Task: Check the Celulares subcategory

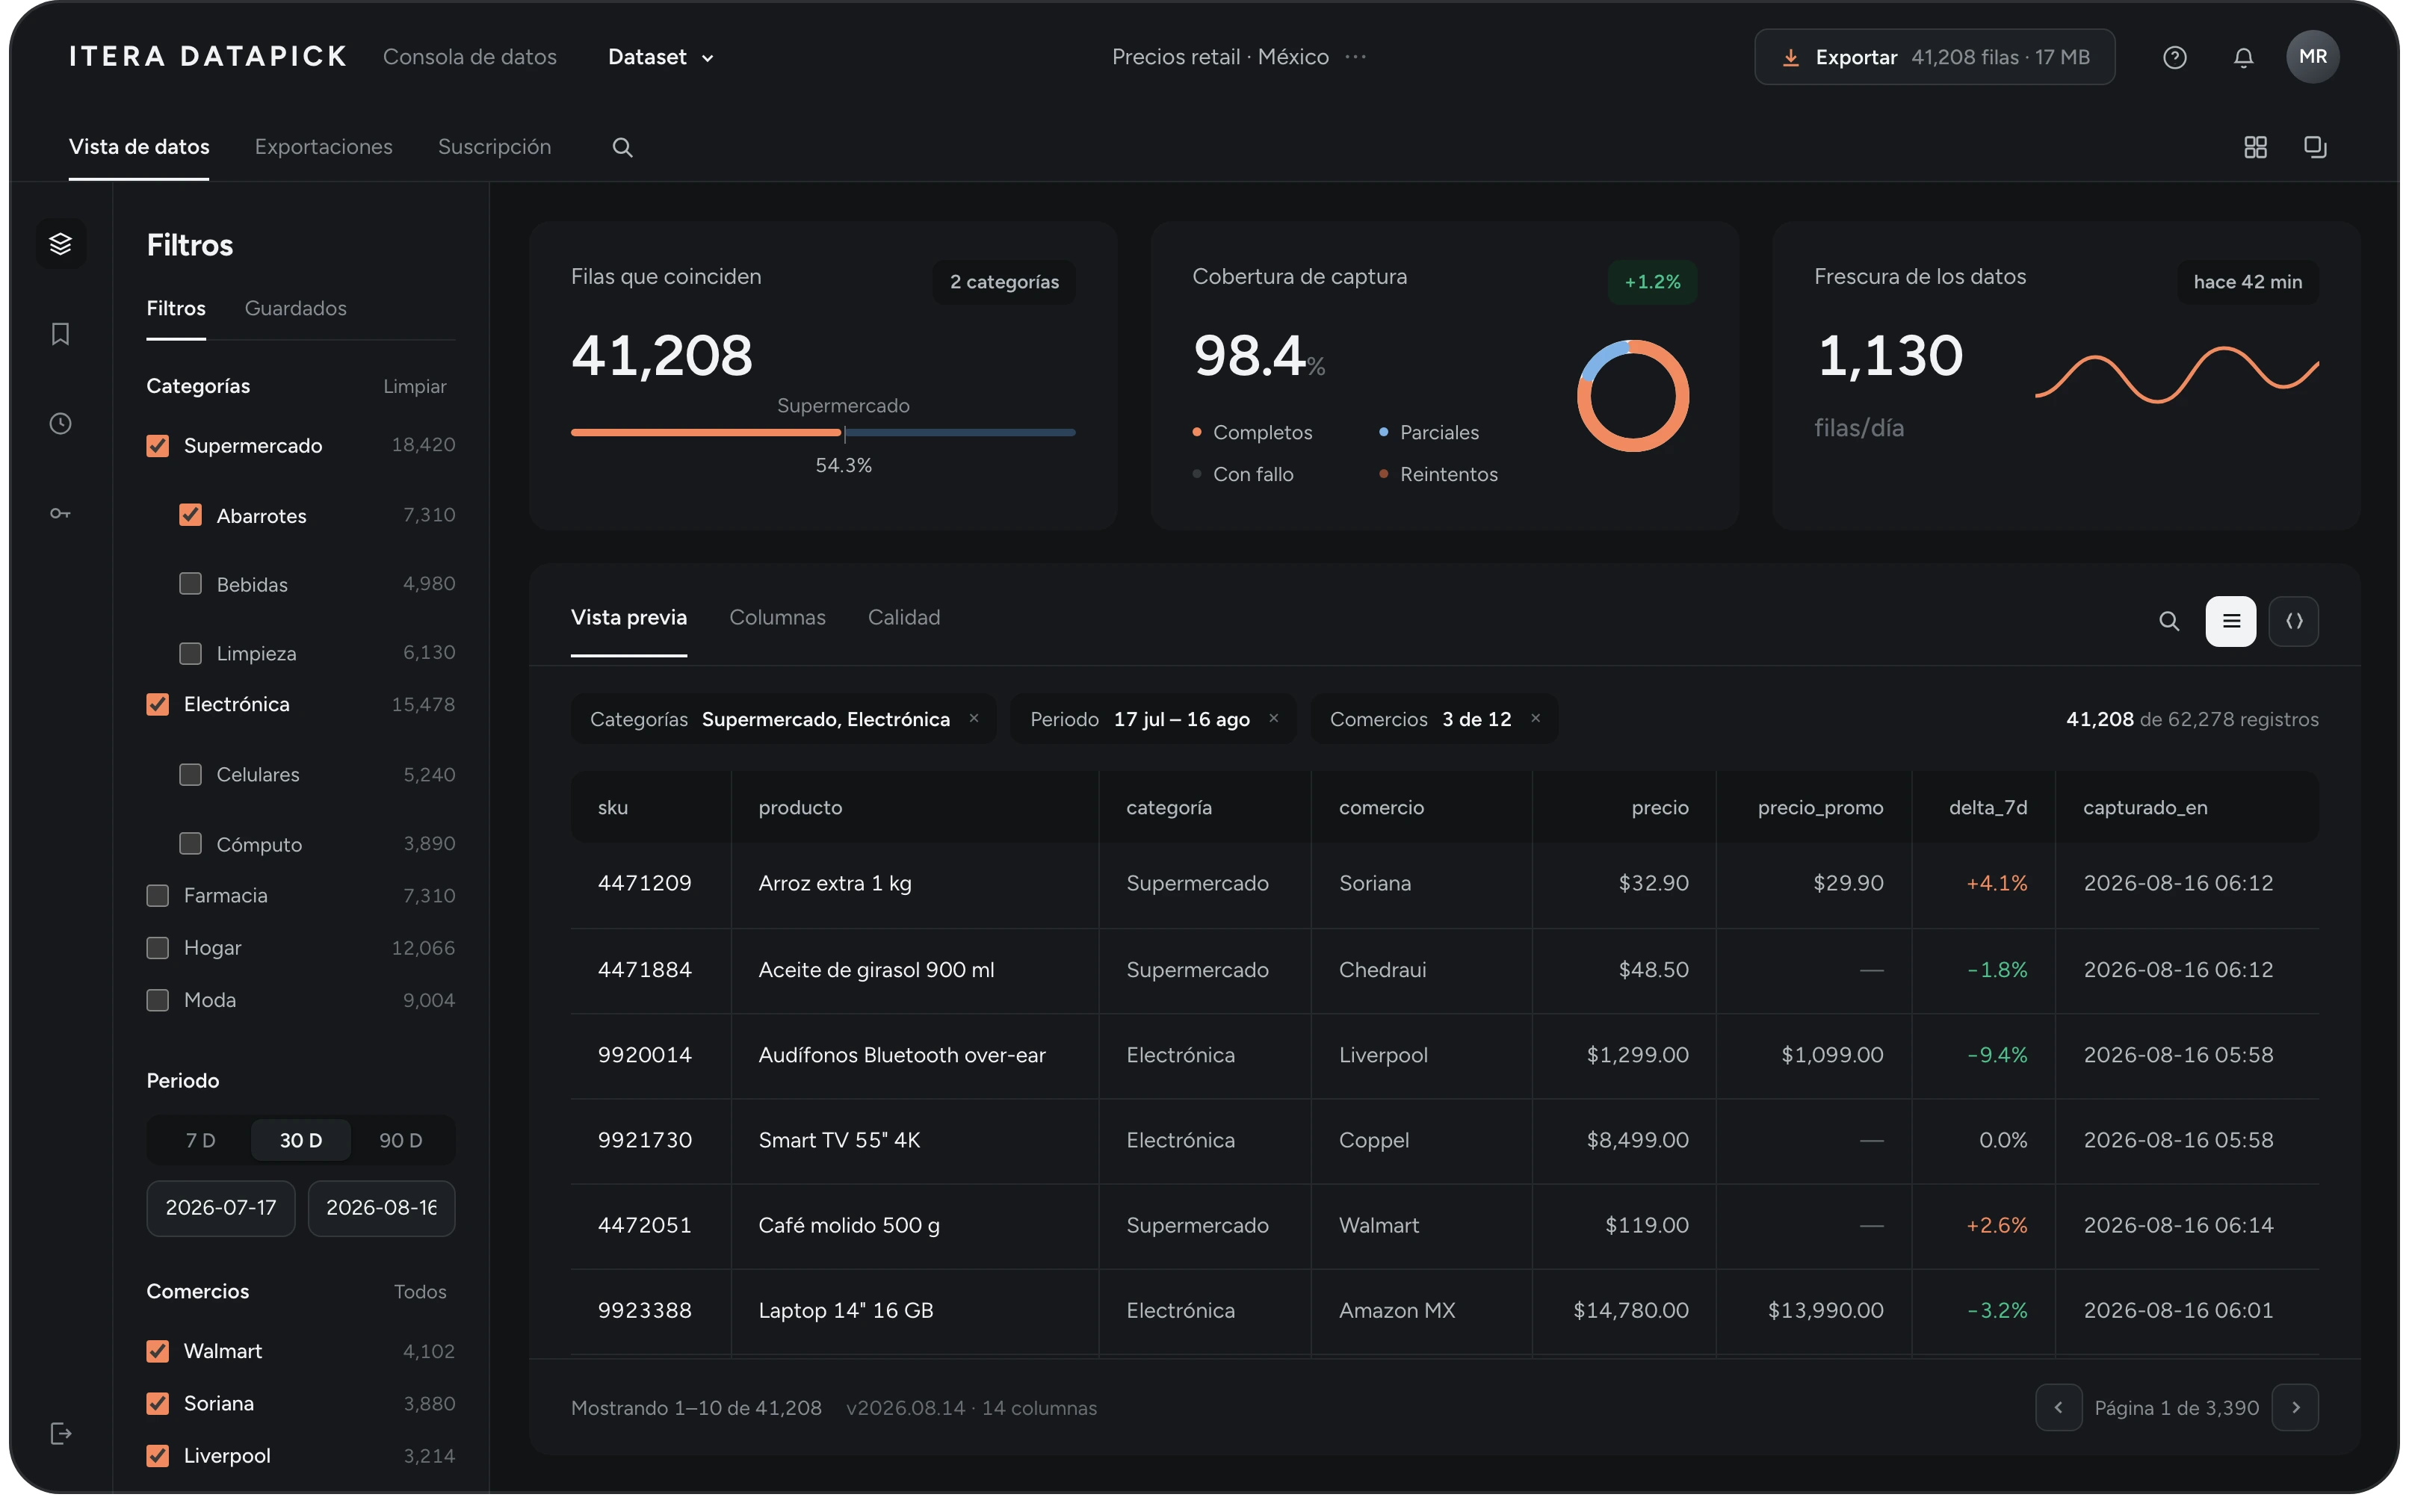Action: [190, 774]
